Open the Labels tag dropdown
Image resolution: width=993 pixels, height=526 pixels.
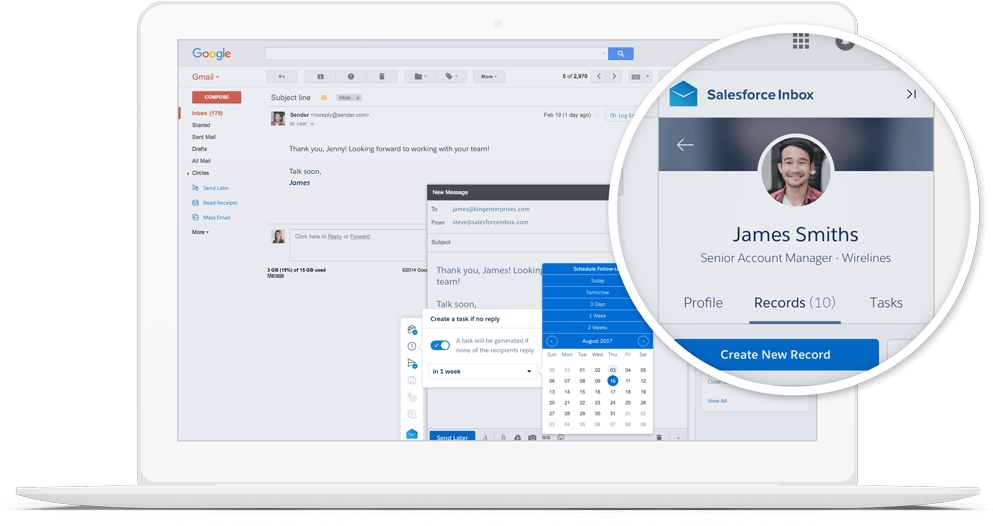pyautogui.click(x=452, y=77)
